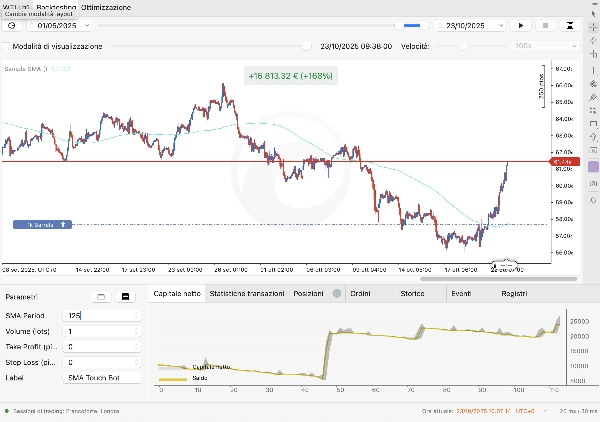Open the Storico tab
The height and width of the screenshot is (422, 600).
[412, 293]
